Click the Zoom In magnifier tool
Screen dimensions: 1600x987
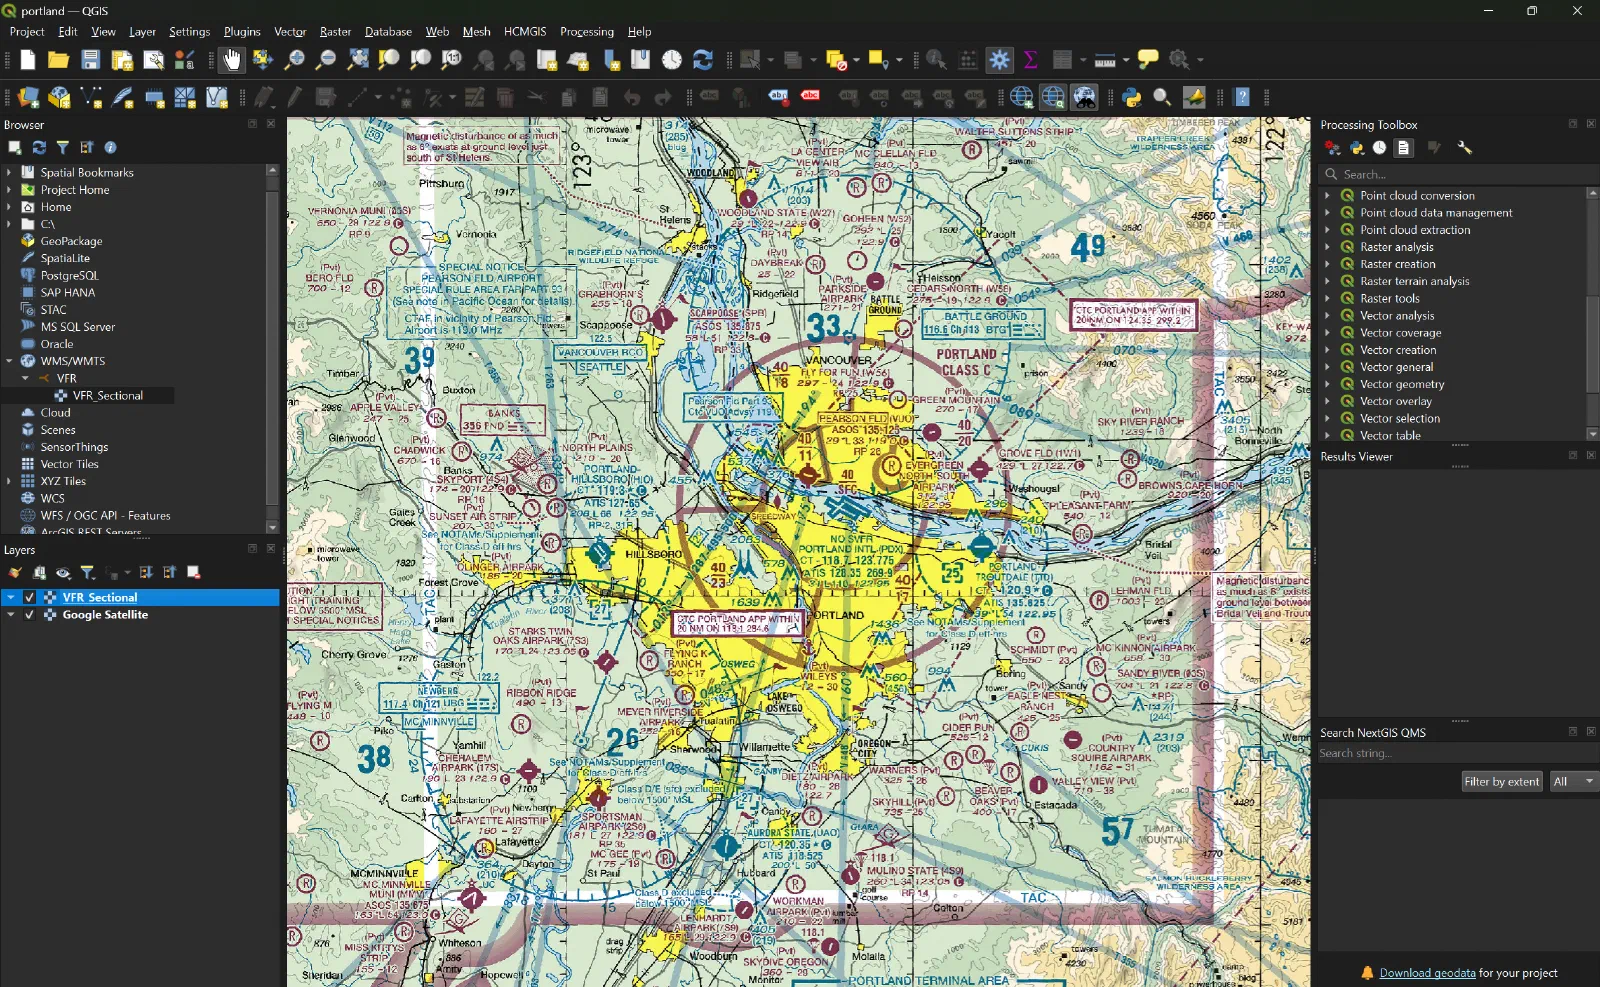(294, 60)
